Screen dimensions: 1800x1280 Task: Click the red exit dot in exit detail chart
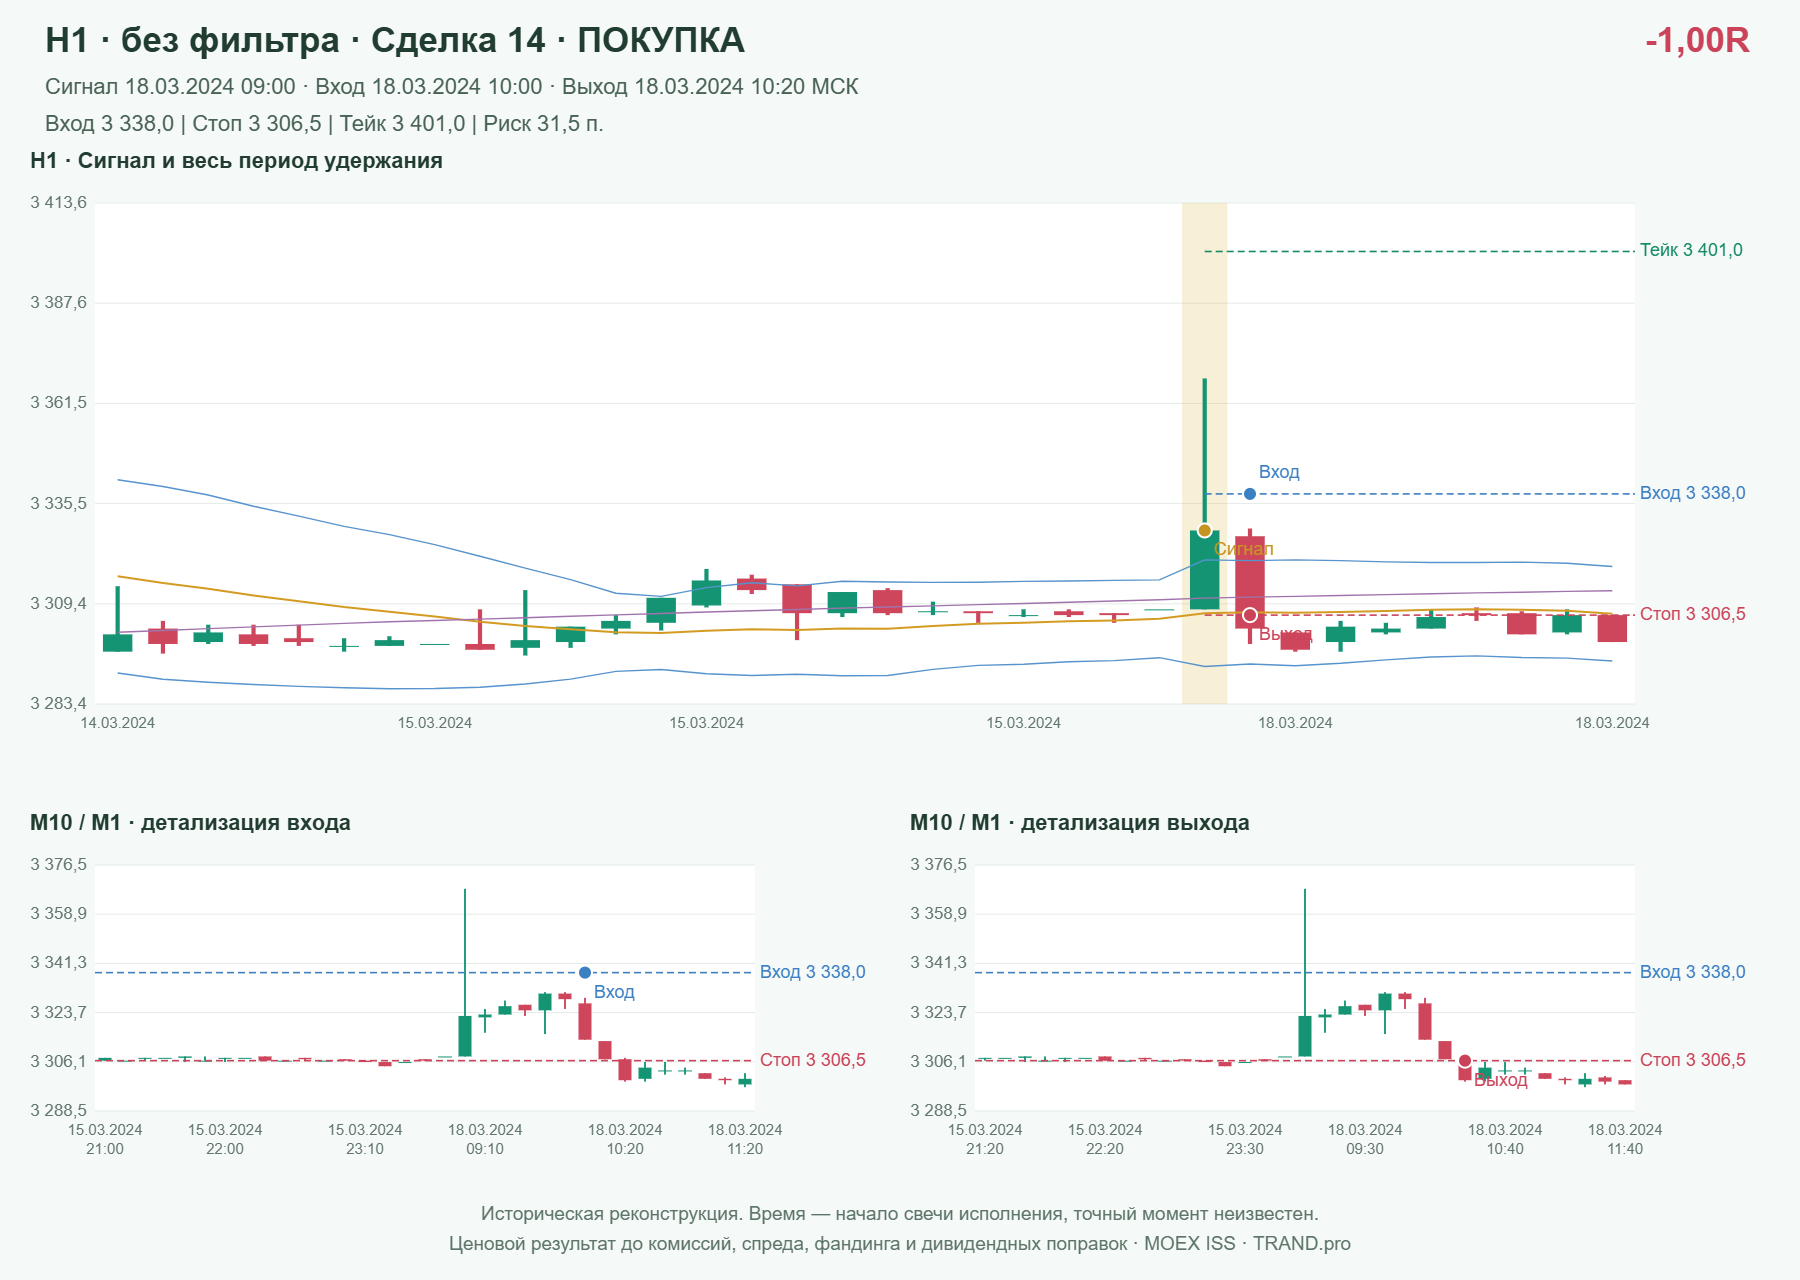coord(1465,1061)
